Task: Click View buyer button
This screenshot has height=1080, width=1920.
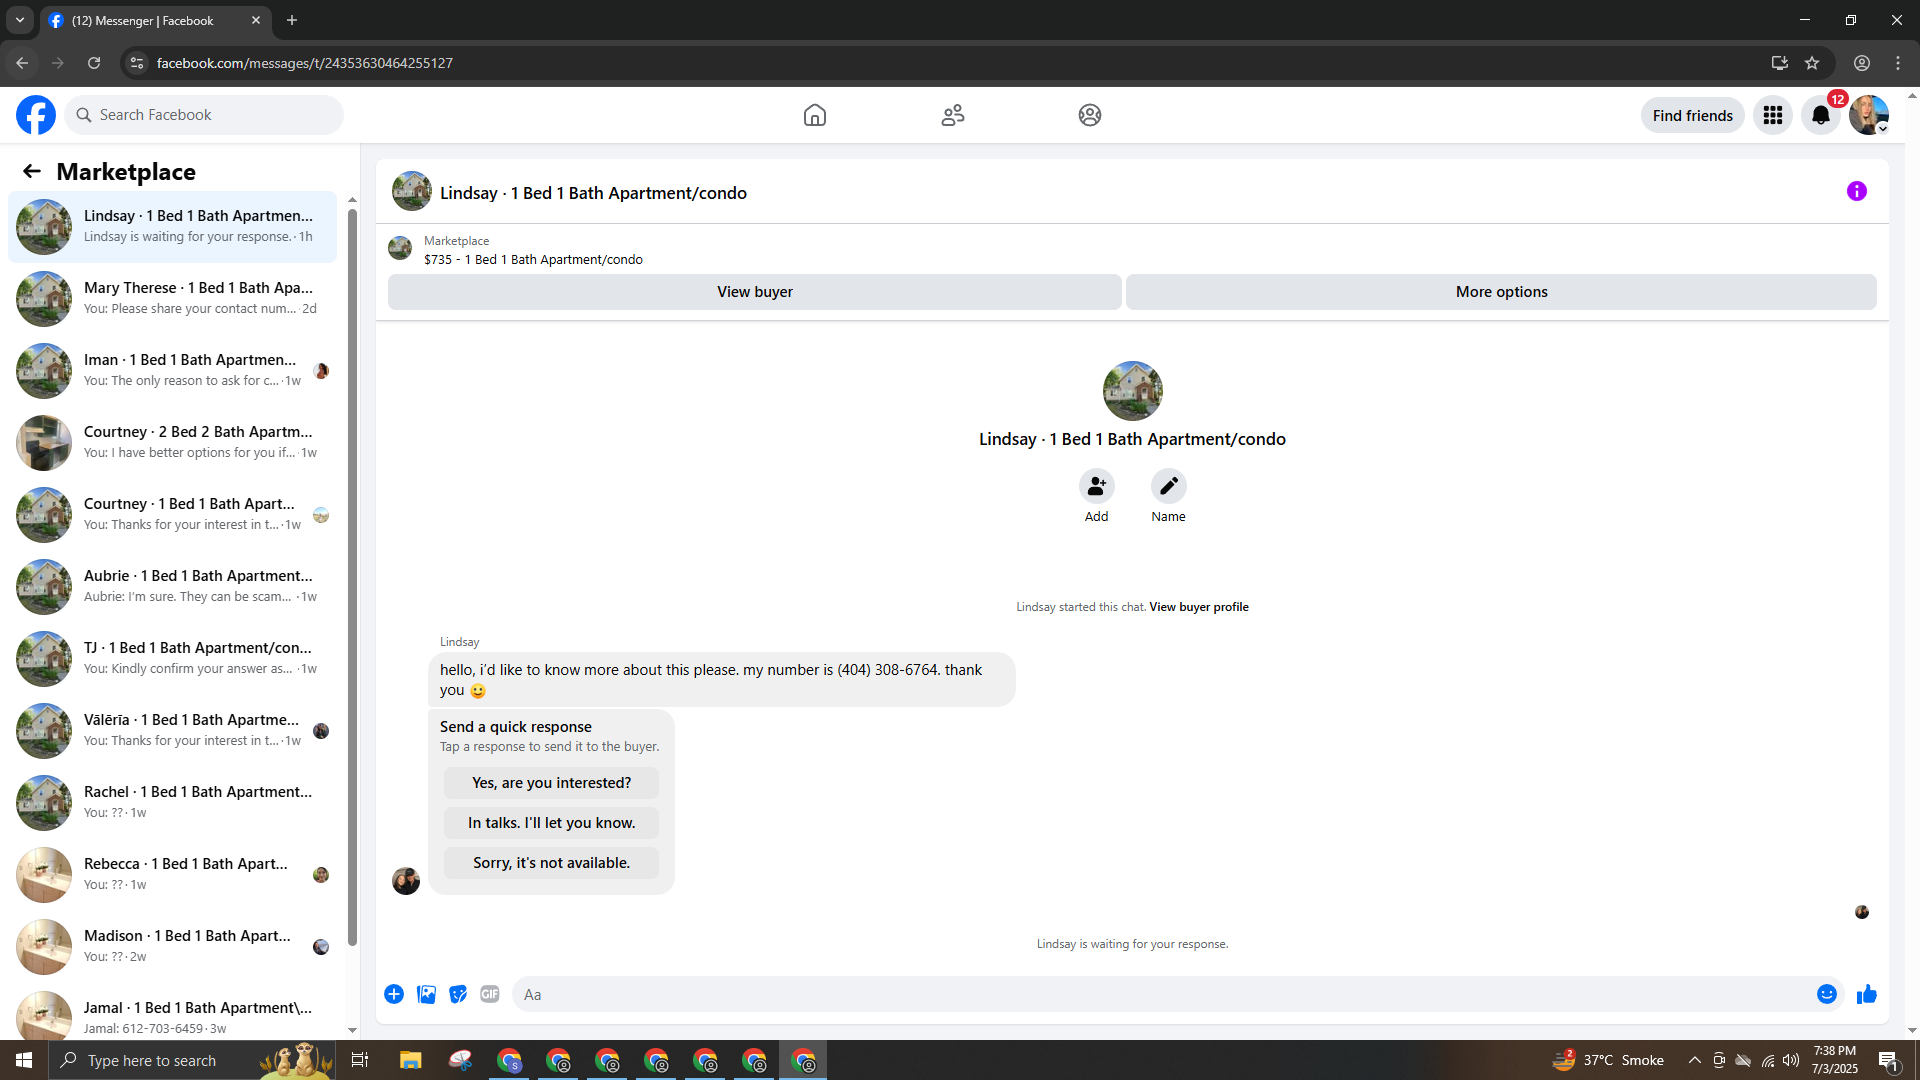Action: (754, 292)
